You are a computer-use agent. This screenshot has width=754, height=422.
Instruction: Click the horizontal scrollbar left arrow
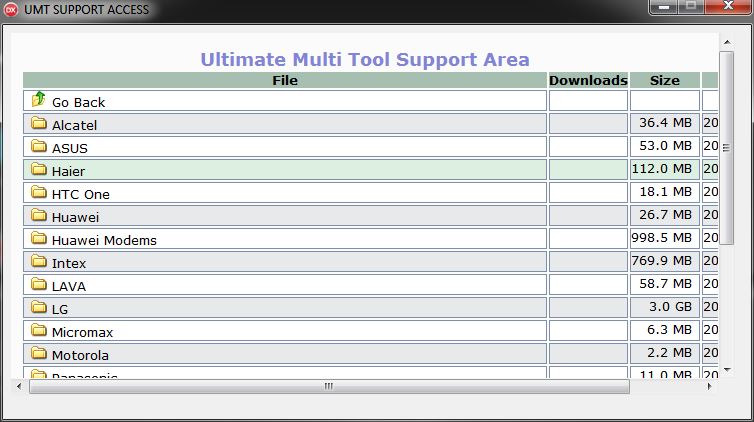coord(19,386)
